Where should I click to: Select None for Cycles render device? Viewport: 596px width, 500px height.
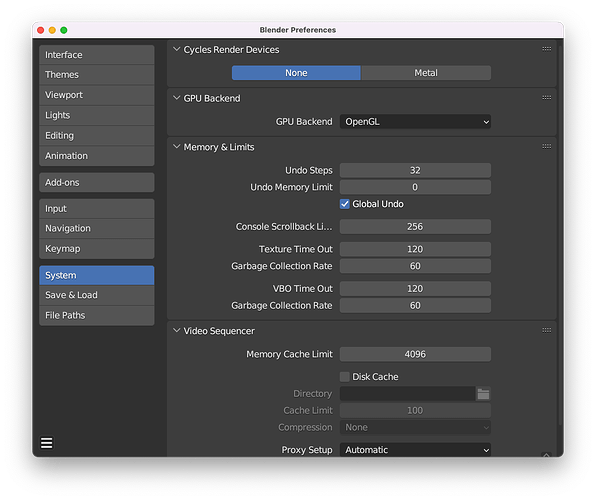tap(296, 73)
